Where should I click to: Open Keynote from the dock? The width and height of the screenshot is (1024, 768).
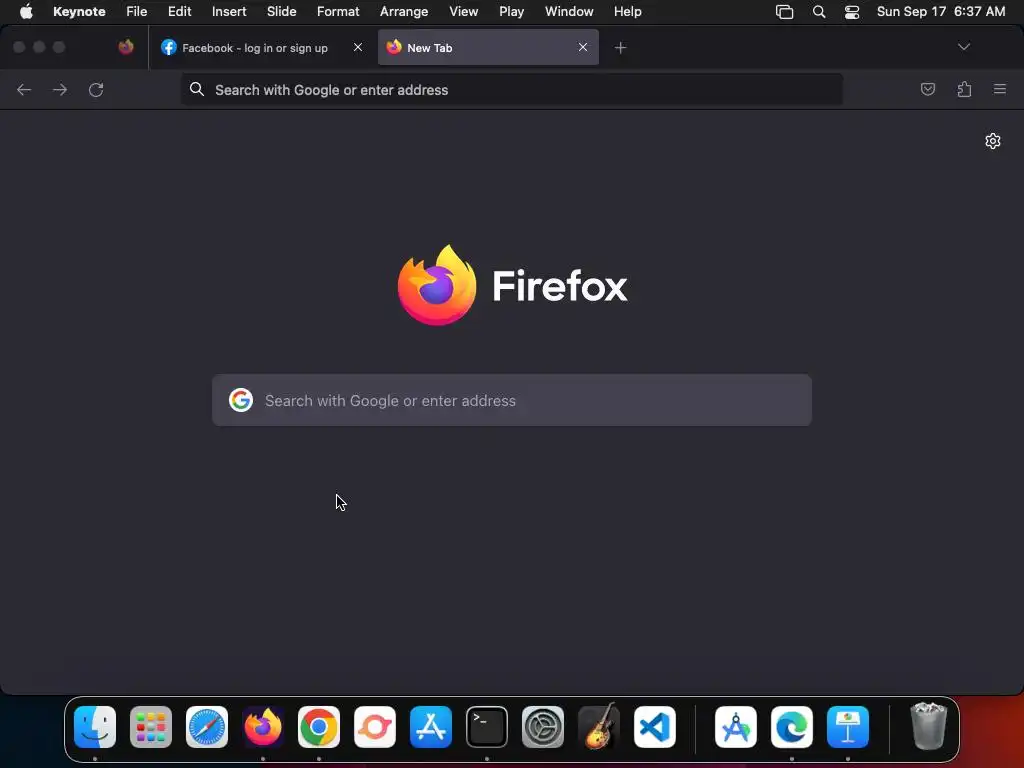point(848,727)
